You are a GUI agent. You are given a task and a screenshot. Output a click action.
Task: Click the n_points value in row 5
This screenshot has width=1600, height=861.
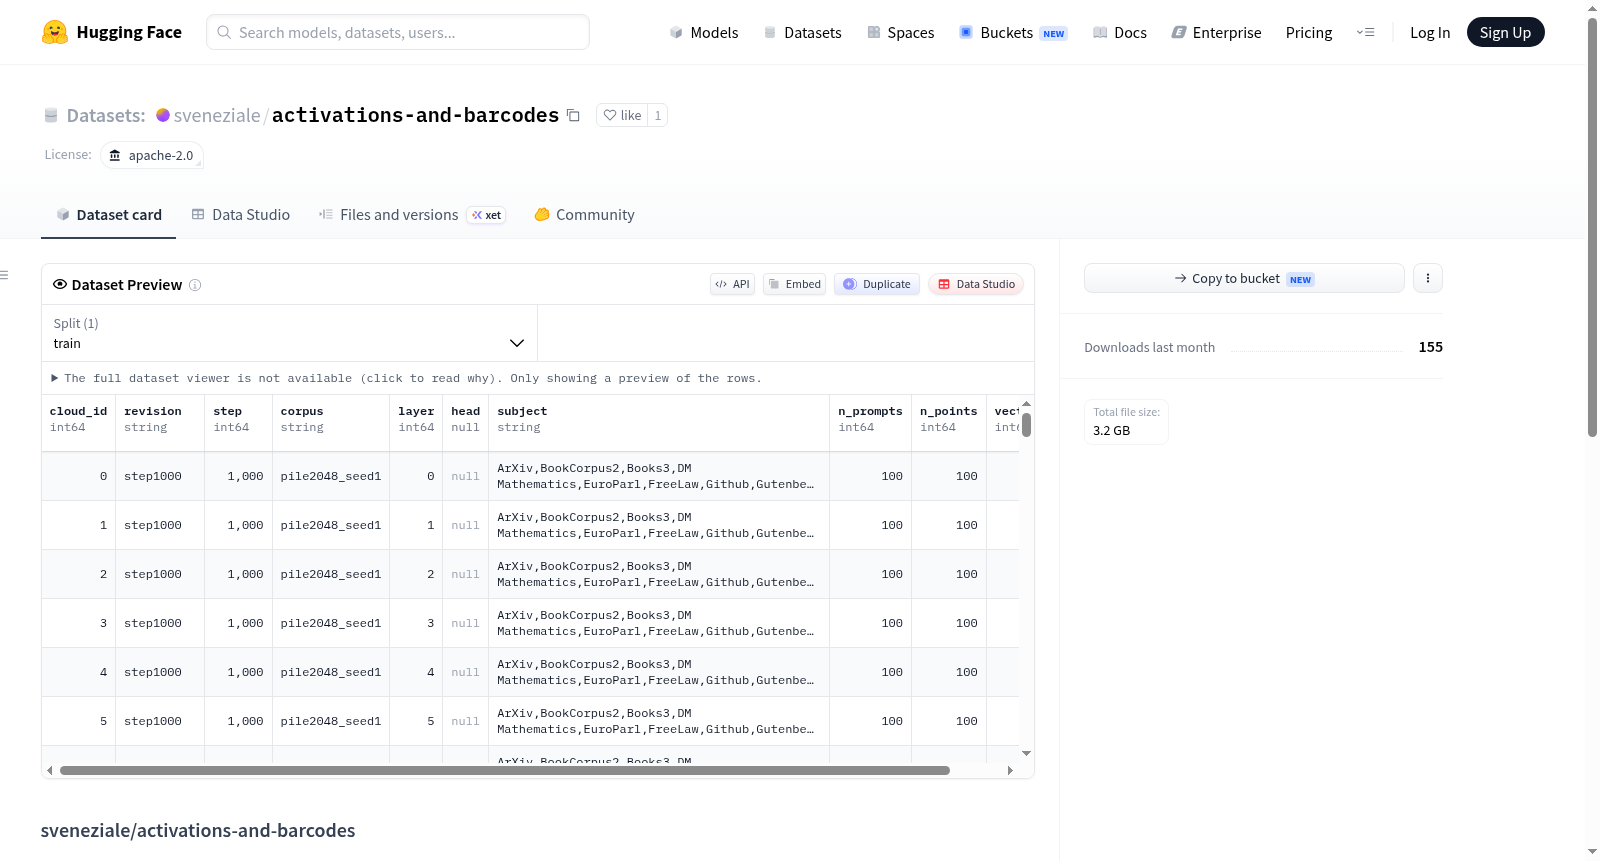pos(948,721)
